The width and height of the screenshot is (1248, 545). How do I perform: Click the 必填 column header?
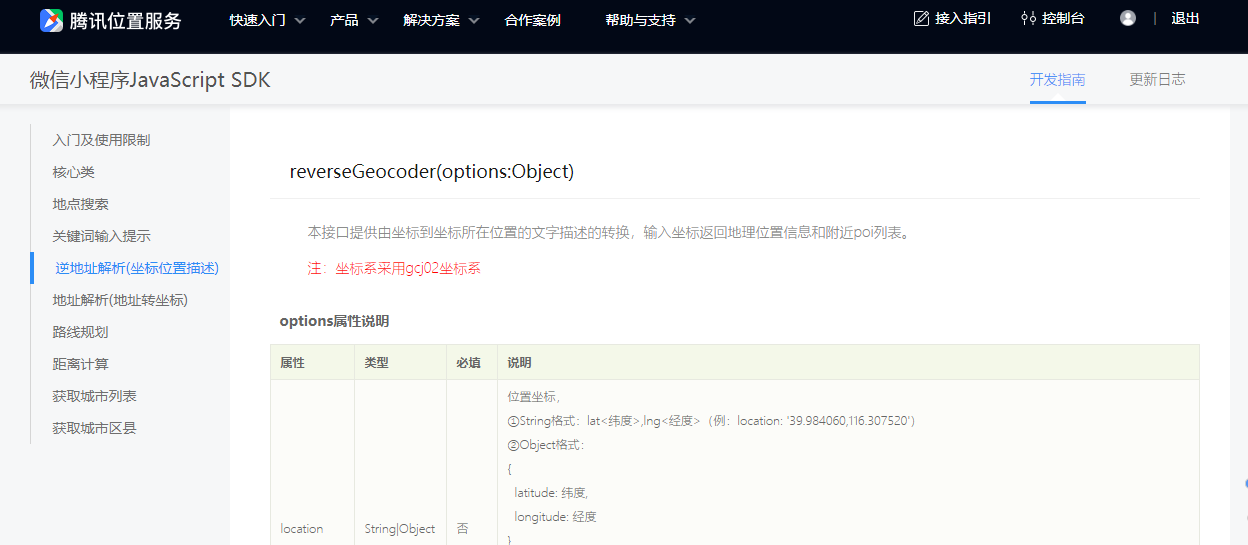468,363
